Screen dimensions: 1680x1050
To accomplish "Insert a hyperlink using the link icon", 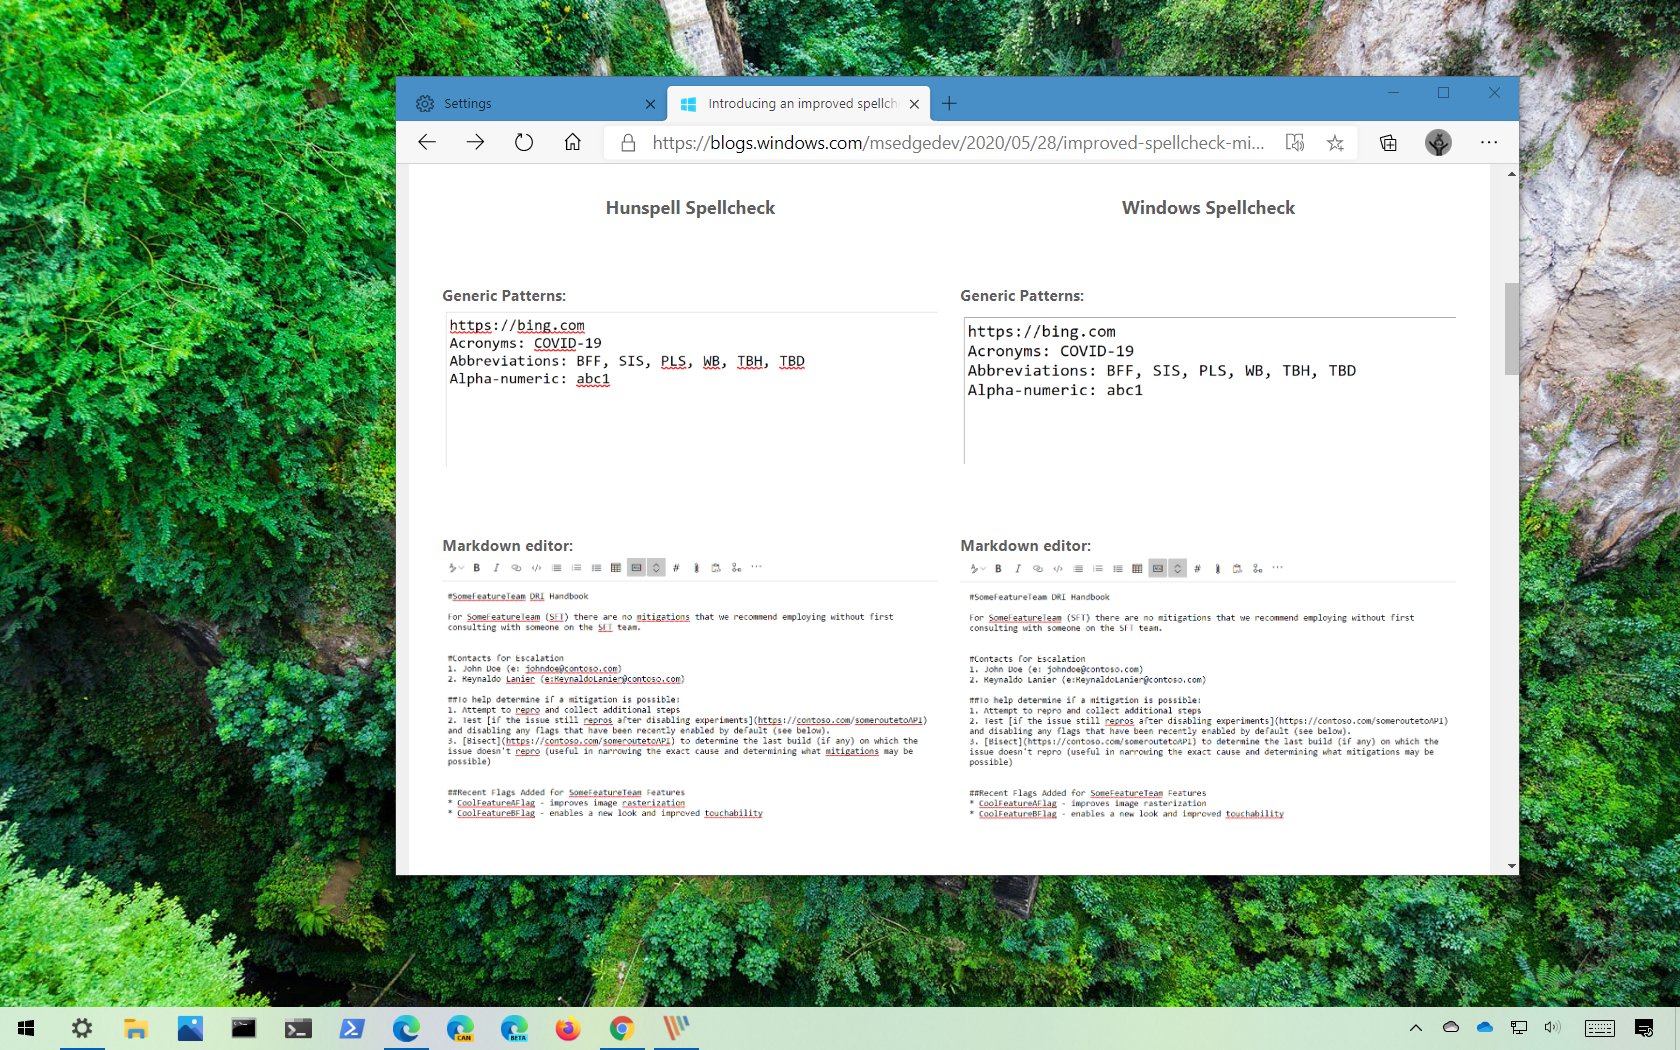I will point(516,568).
